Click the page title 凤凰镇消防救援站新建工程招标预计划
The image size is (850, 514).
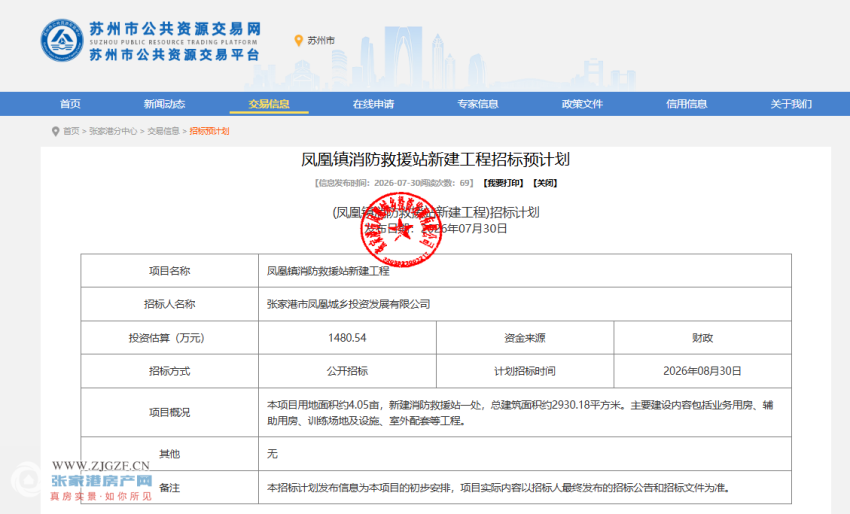435,159
